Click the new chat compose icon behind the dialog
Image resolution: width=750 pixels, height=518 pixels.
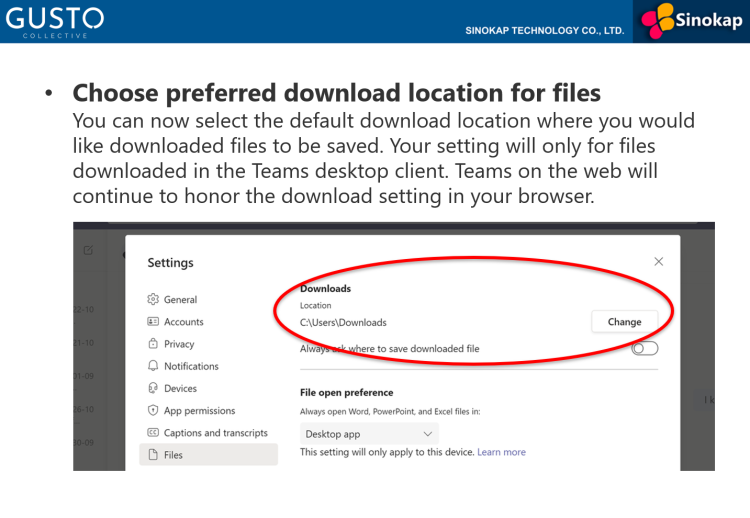88,250
